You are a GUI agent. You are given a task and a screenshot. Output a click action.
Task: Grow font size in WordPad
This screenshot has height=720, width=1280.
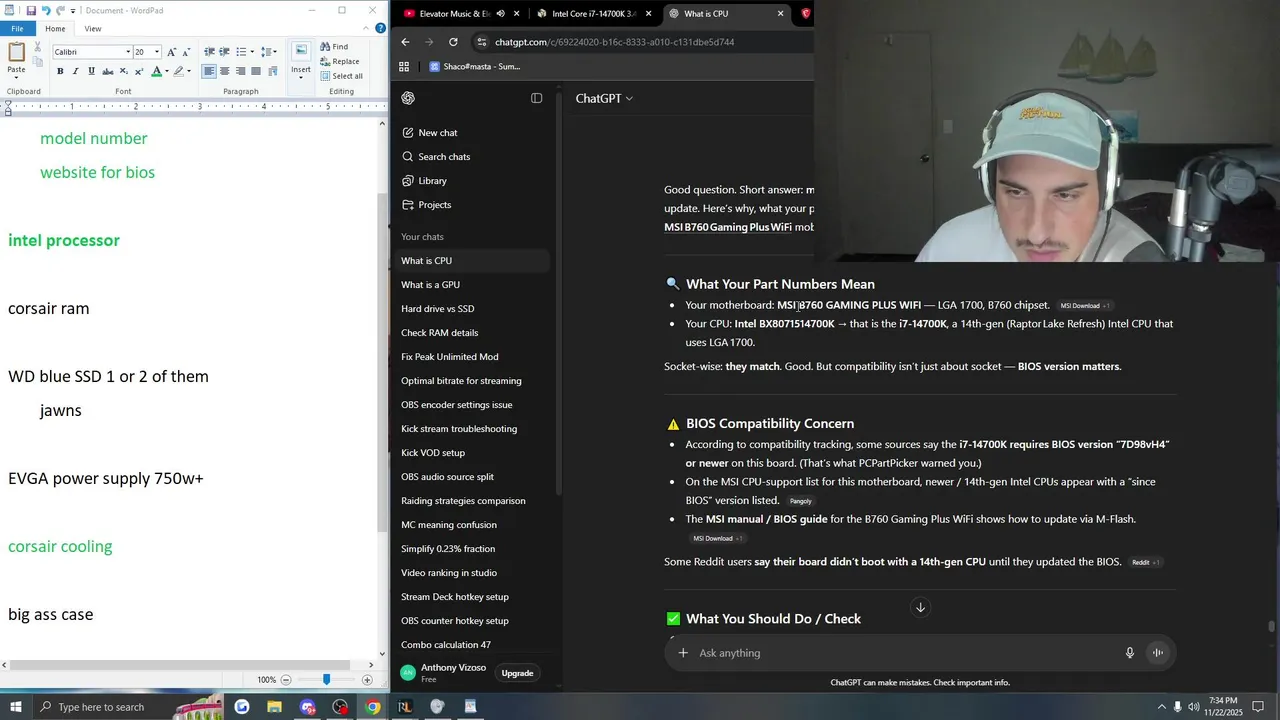(x=171, y=52)
